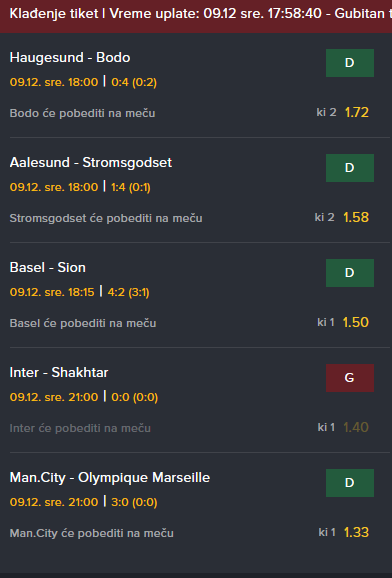392x578 pixels.
Task: Click the red G badge for Inter - Shakhtar
Action: pos(350,378)
